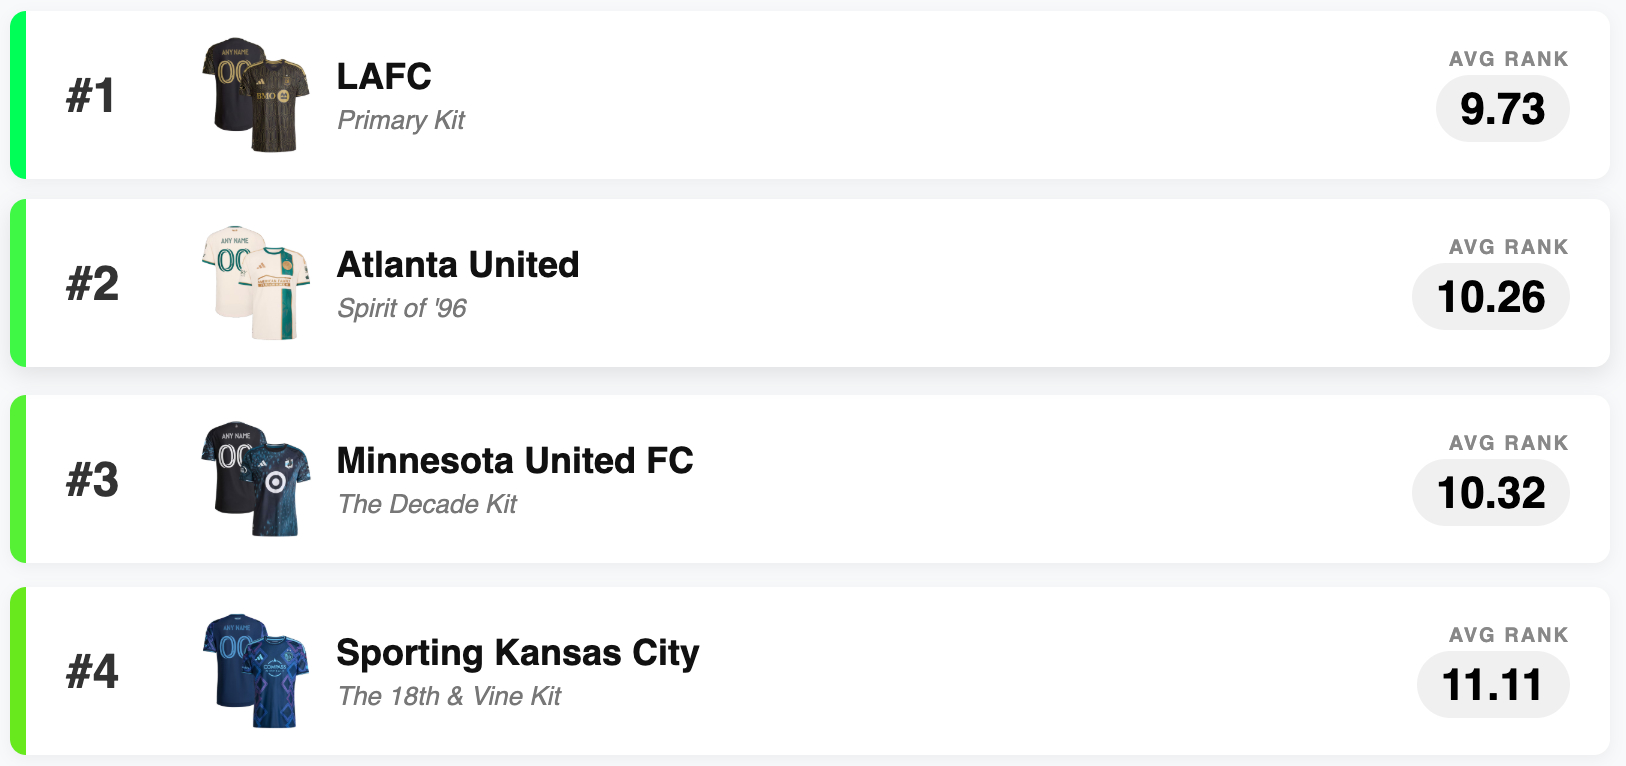This screenshot has width=1626, height=766.
Task: Select the #3 ranking label
Action: tap(92, 480)
